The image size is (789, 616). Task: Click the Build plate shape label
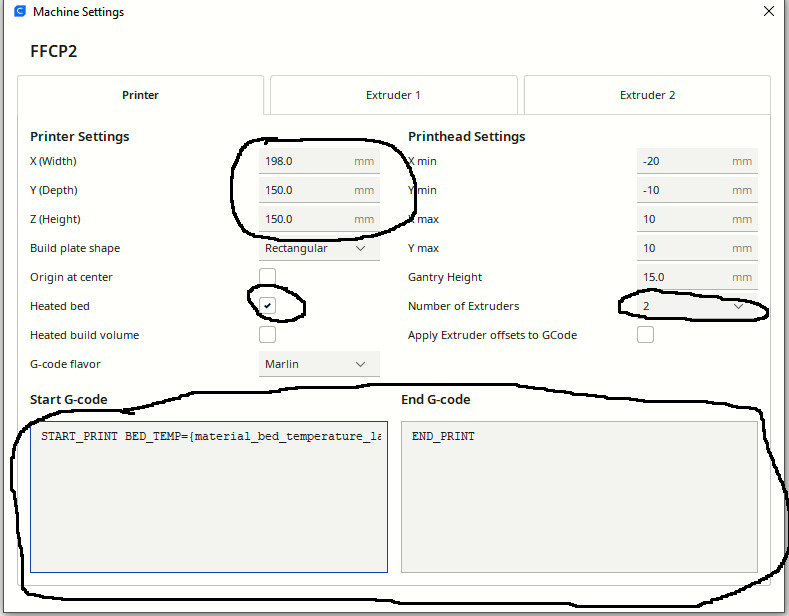pos(75,248)
